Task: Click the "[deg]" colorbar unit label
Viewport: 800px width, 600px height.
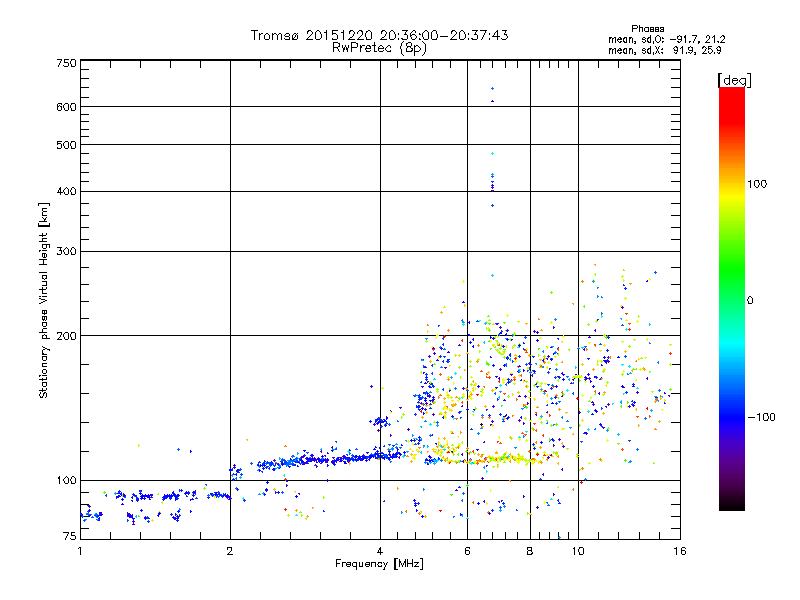Action: coord(734,80)
